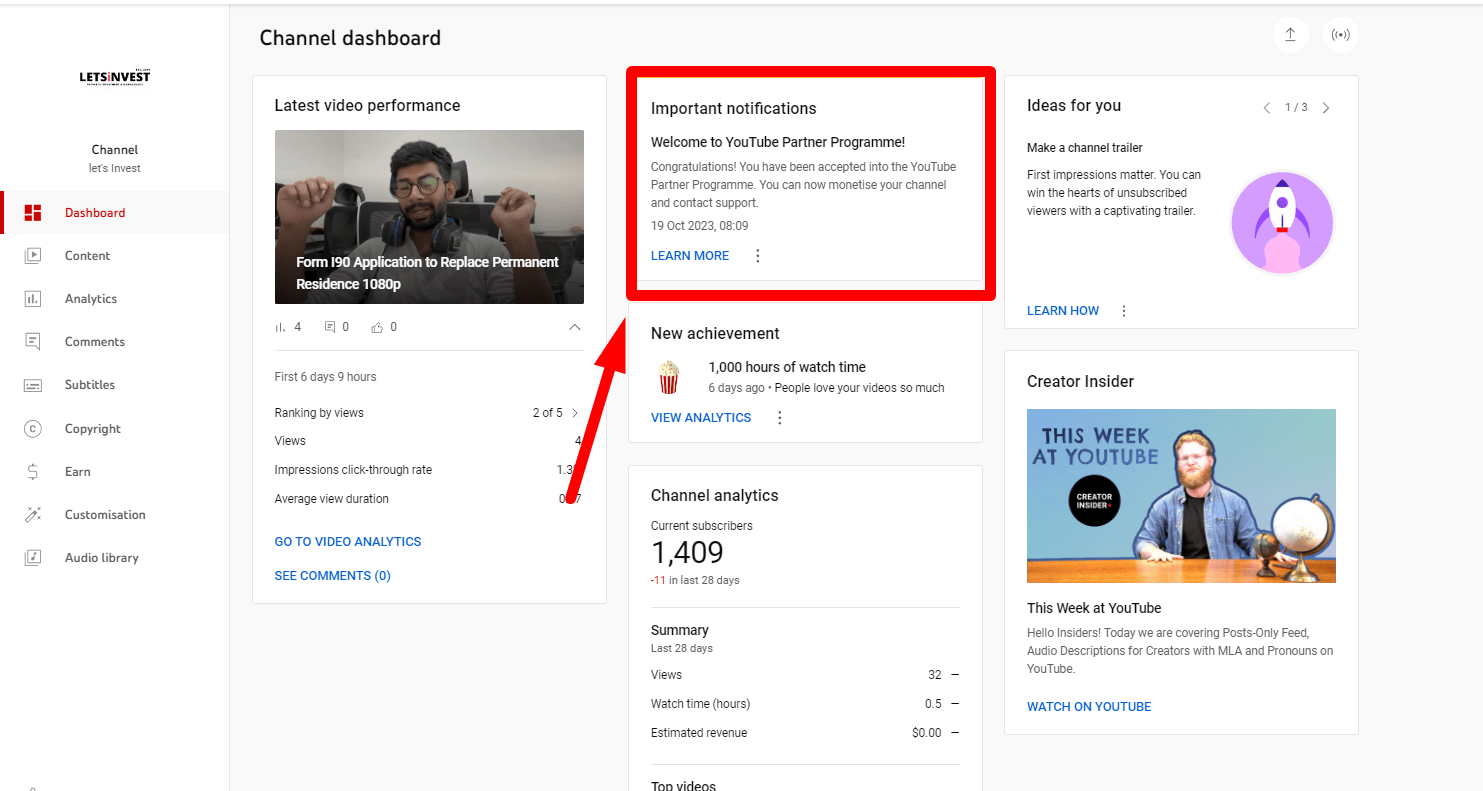Open the Form I90 Application video thumbnail
The height and width of the screenshot is (791, 1483).
pos(429,217)
